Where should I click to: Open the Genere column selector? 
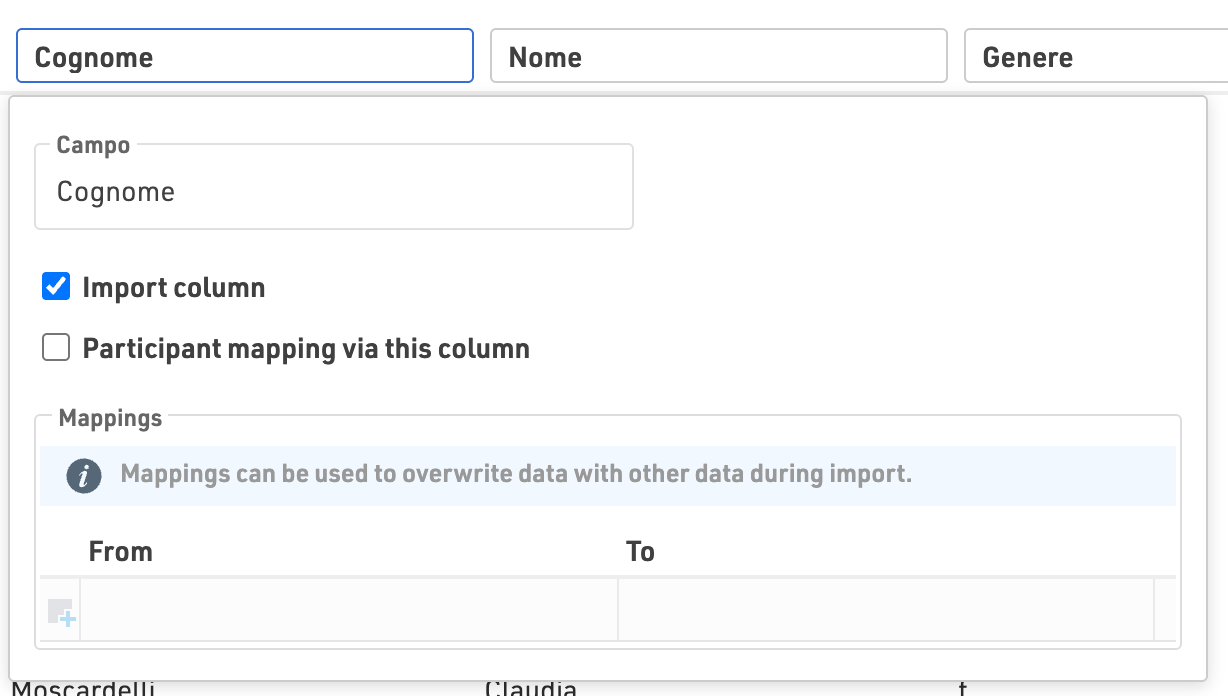1095,56
